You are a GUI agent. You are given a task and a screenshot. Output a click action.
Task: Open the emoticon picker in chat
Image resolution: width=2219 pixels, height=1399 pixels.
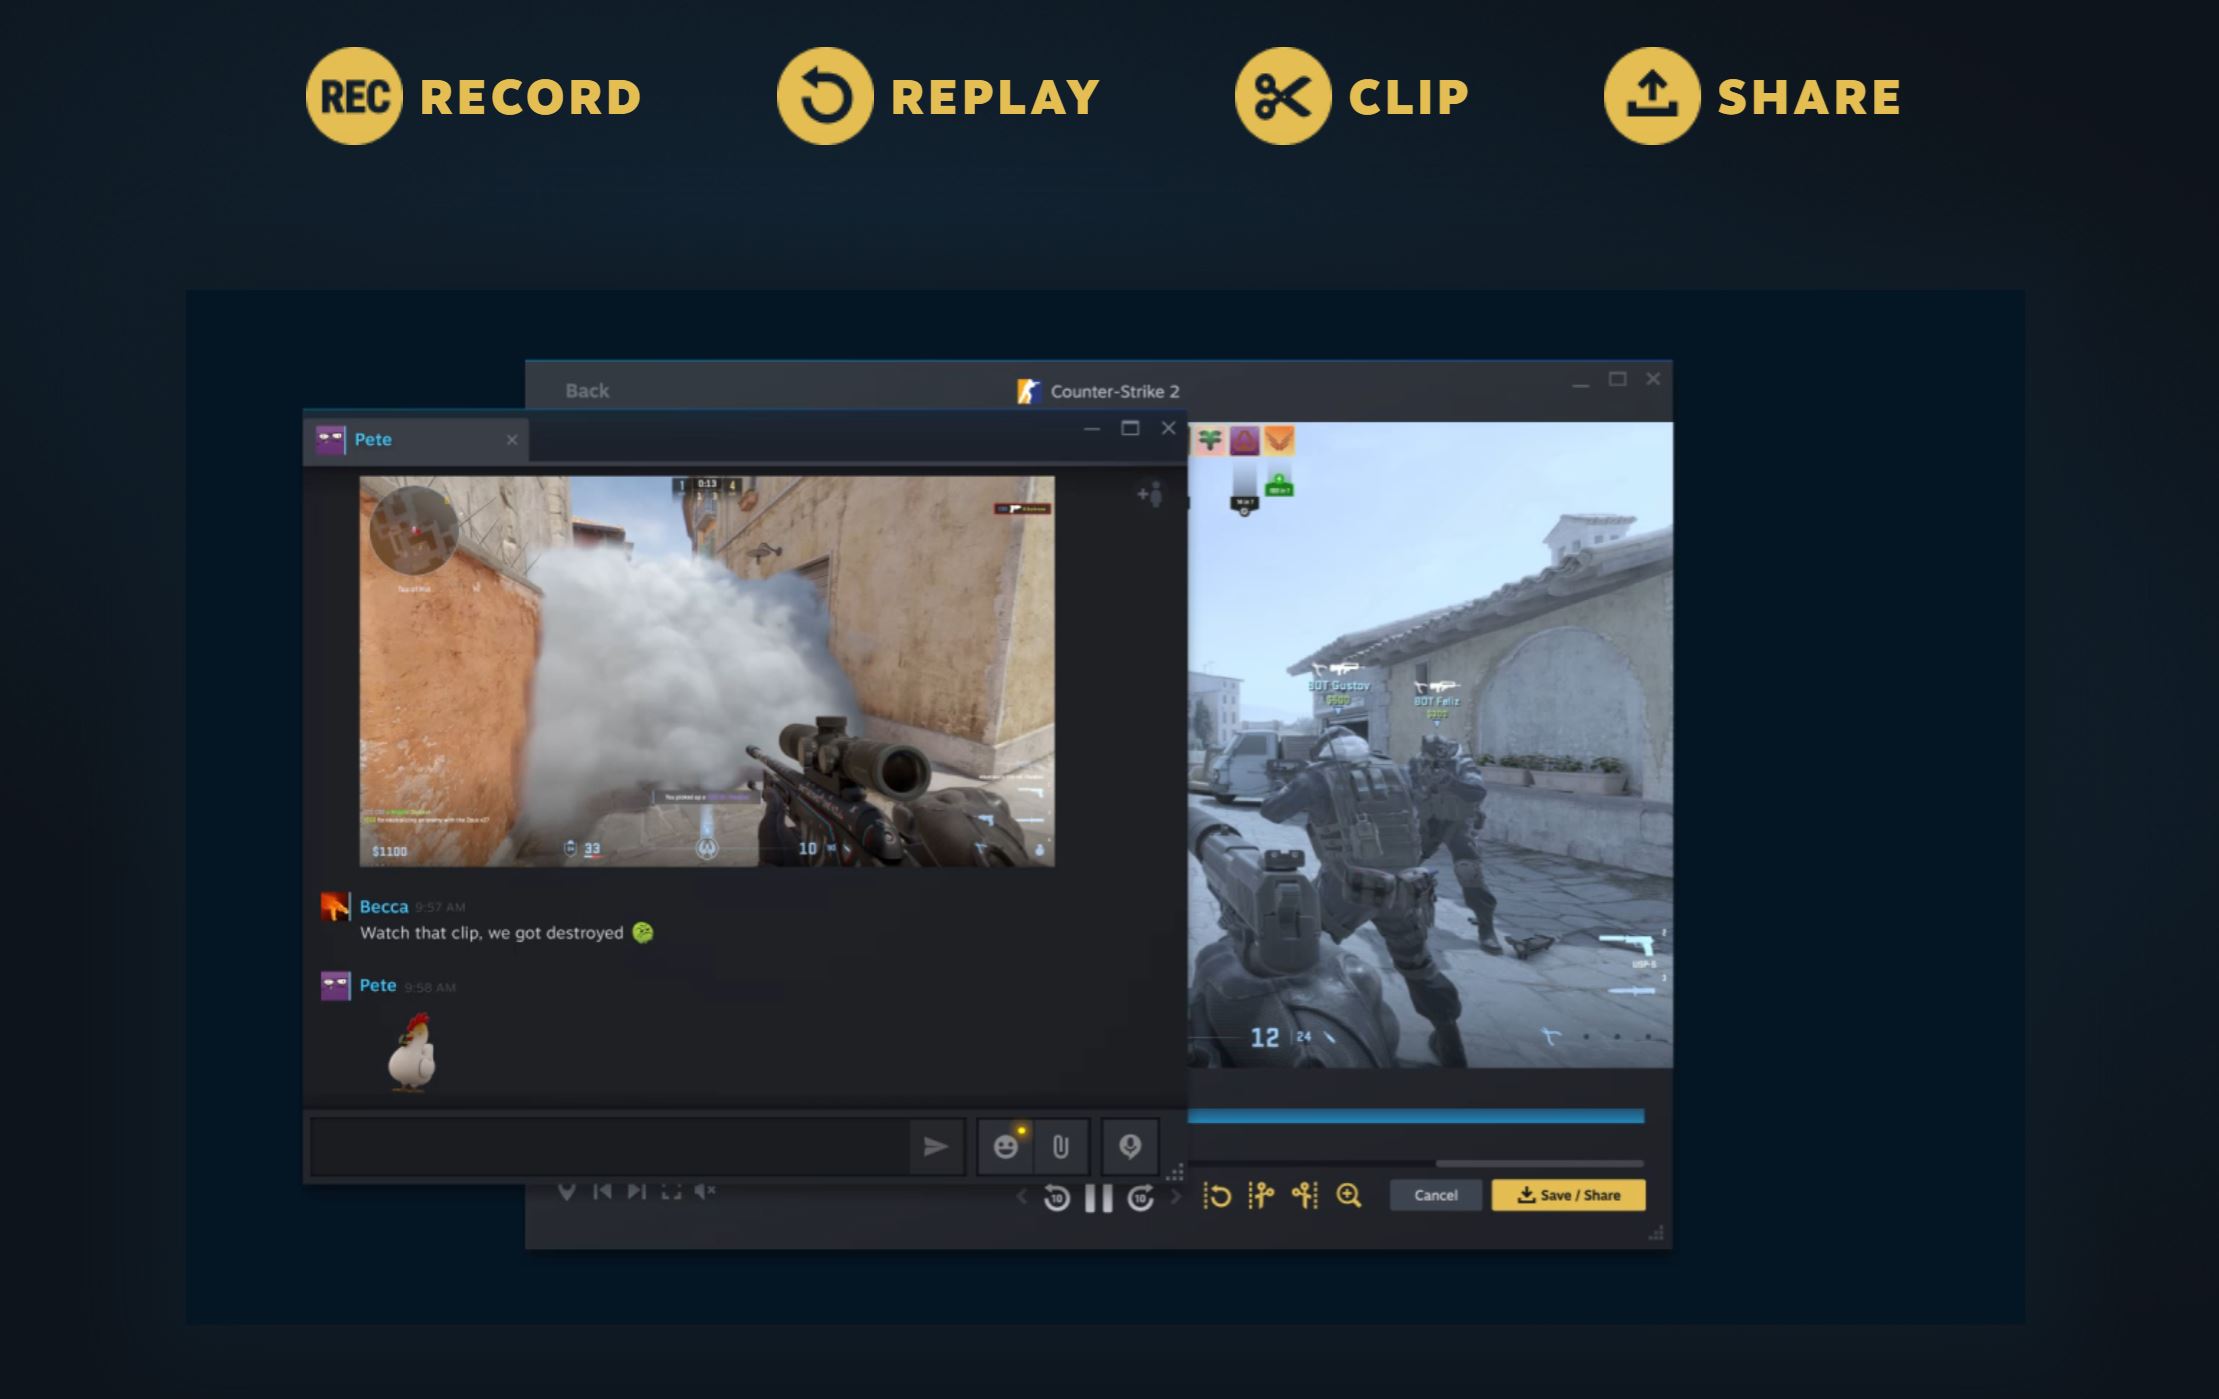pos(1006,1146)
